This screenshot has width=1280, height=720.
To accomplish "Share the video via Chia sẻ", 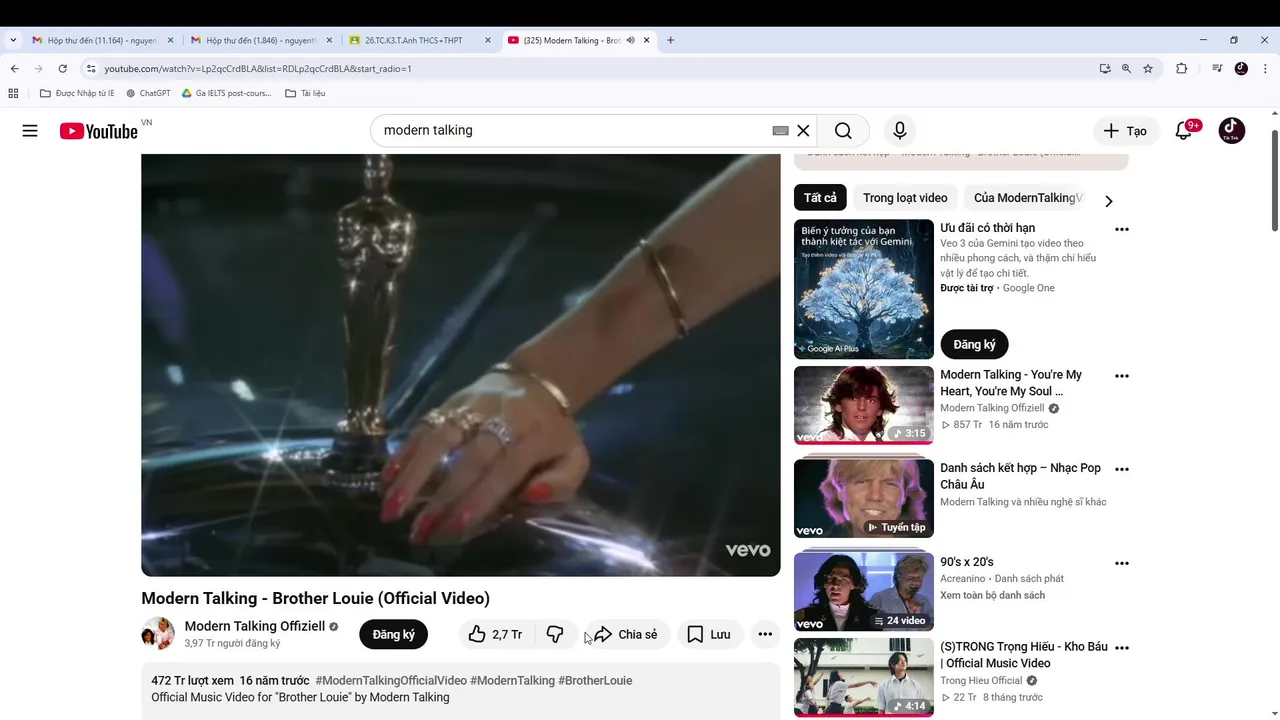I will click(626, 634).
